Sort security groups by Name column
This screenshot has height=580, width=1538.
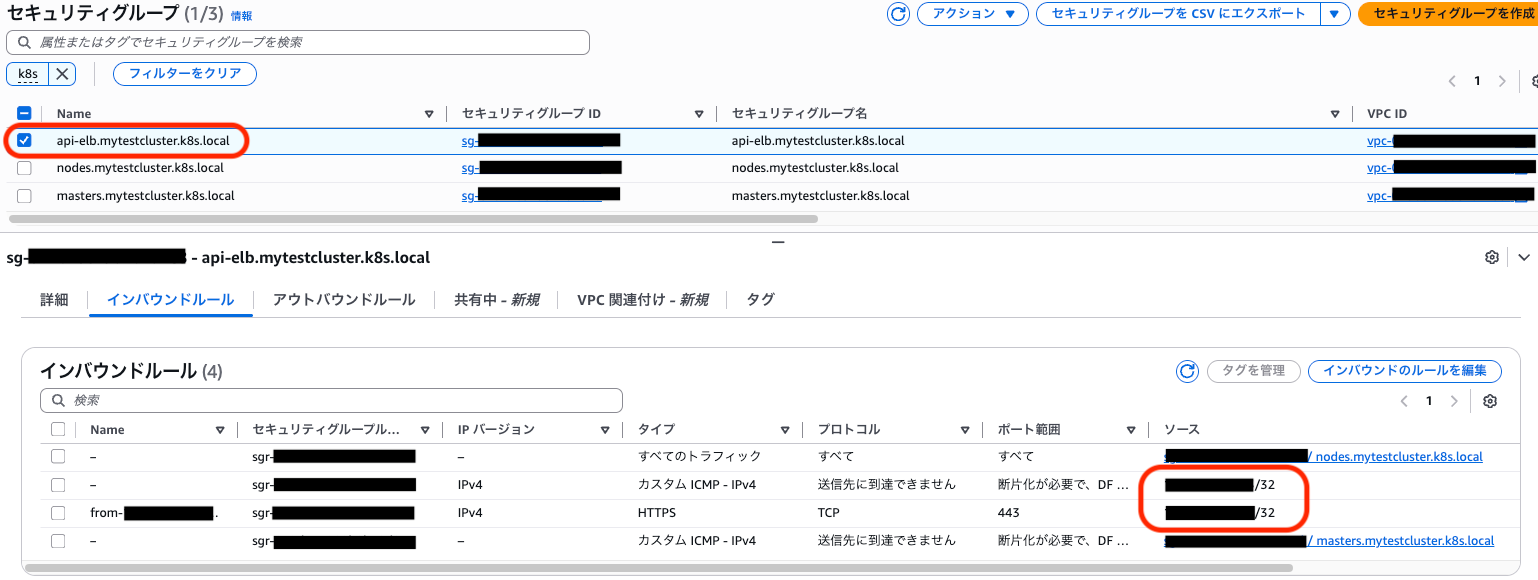(x=429, y=114)
